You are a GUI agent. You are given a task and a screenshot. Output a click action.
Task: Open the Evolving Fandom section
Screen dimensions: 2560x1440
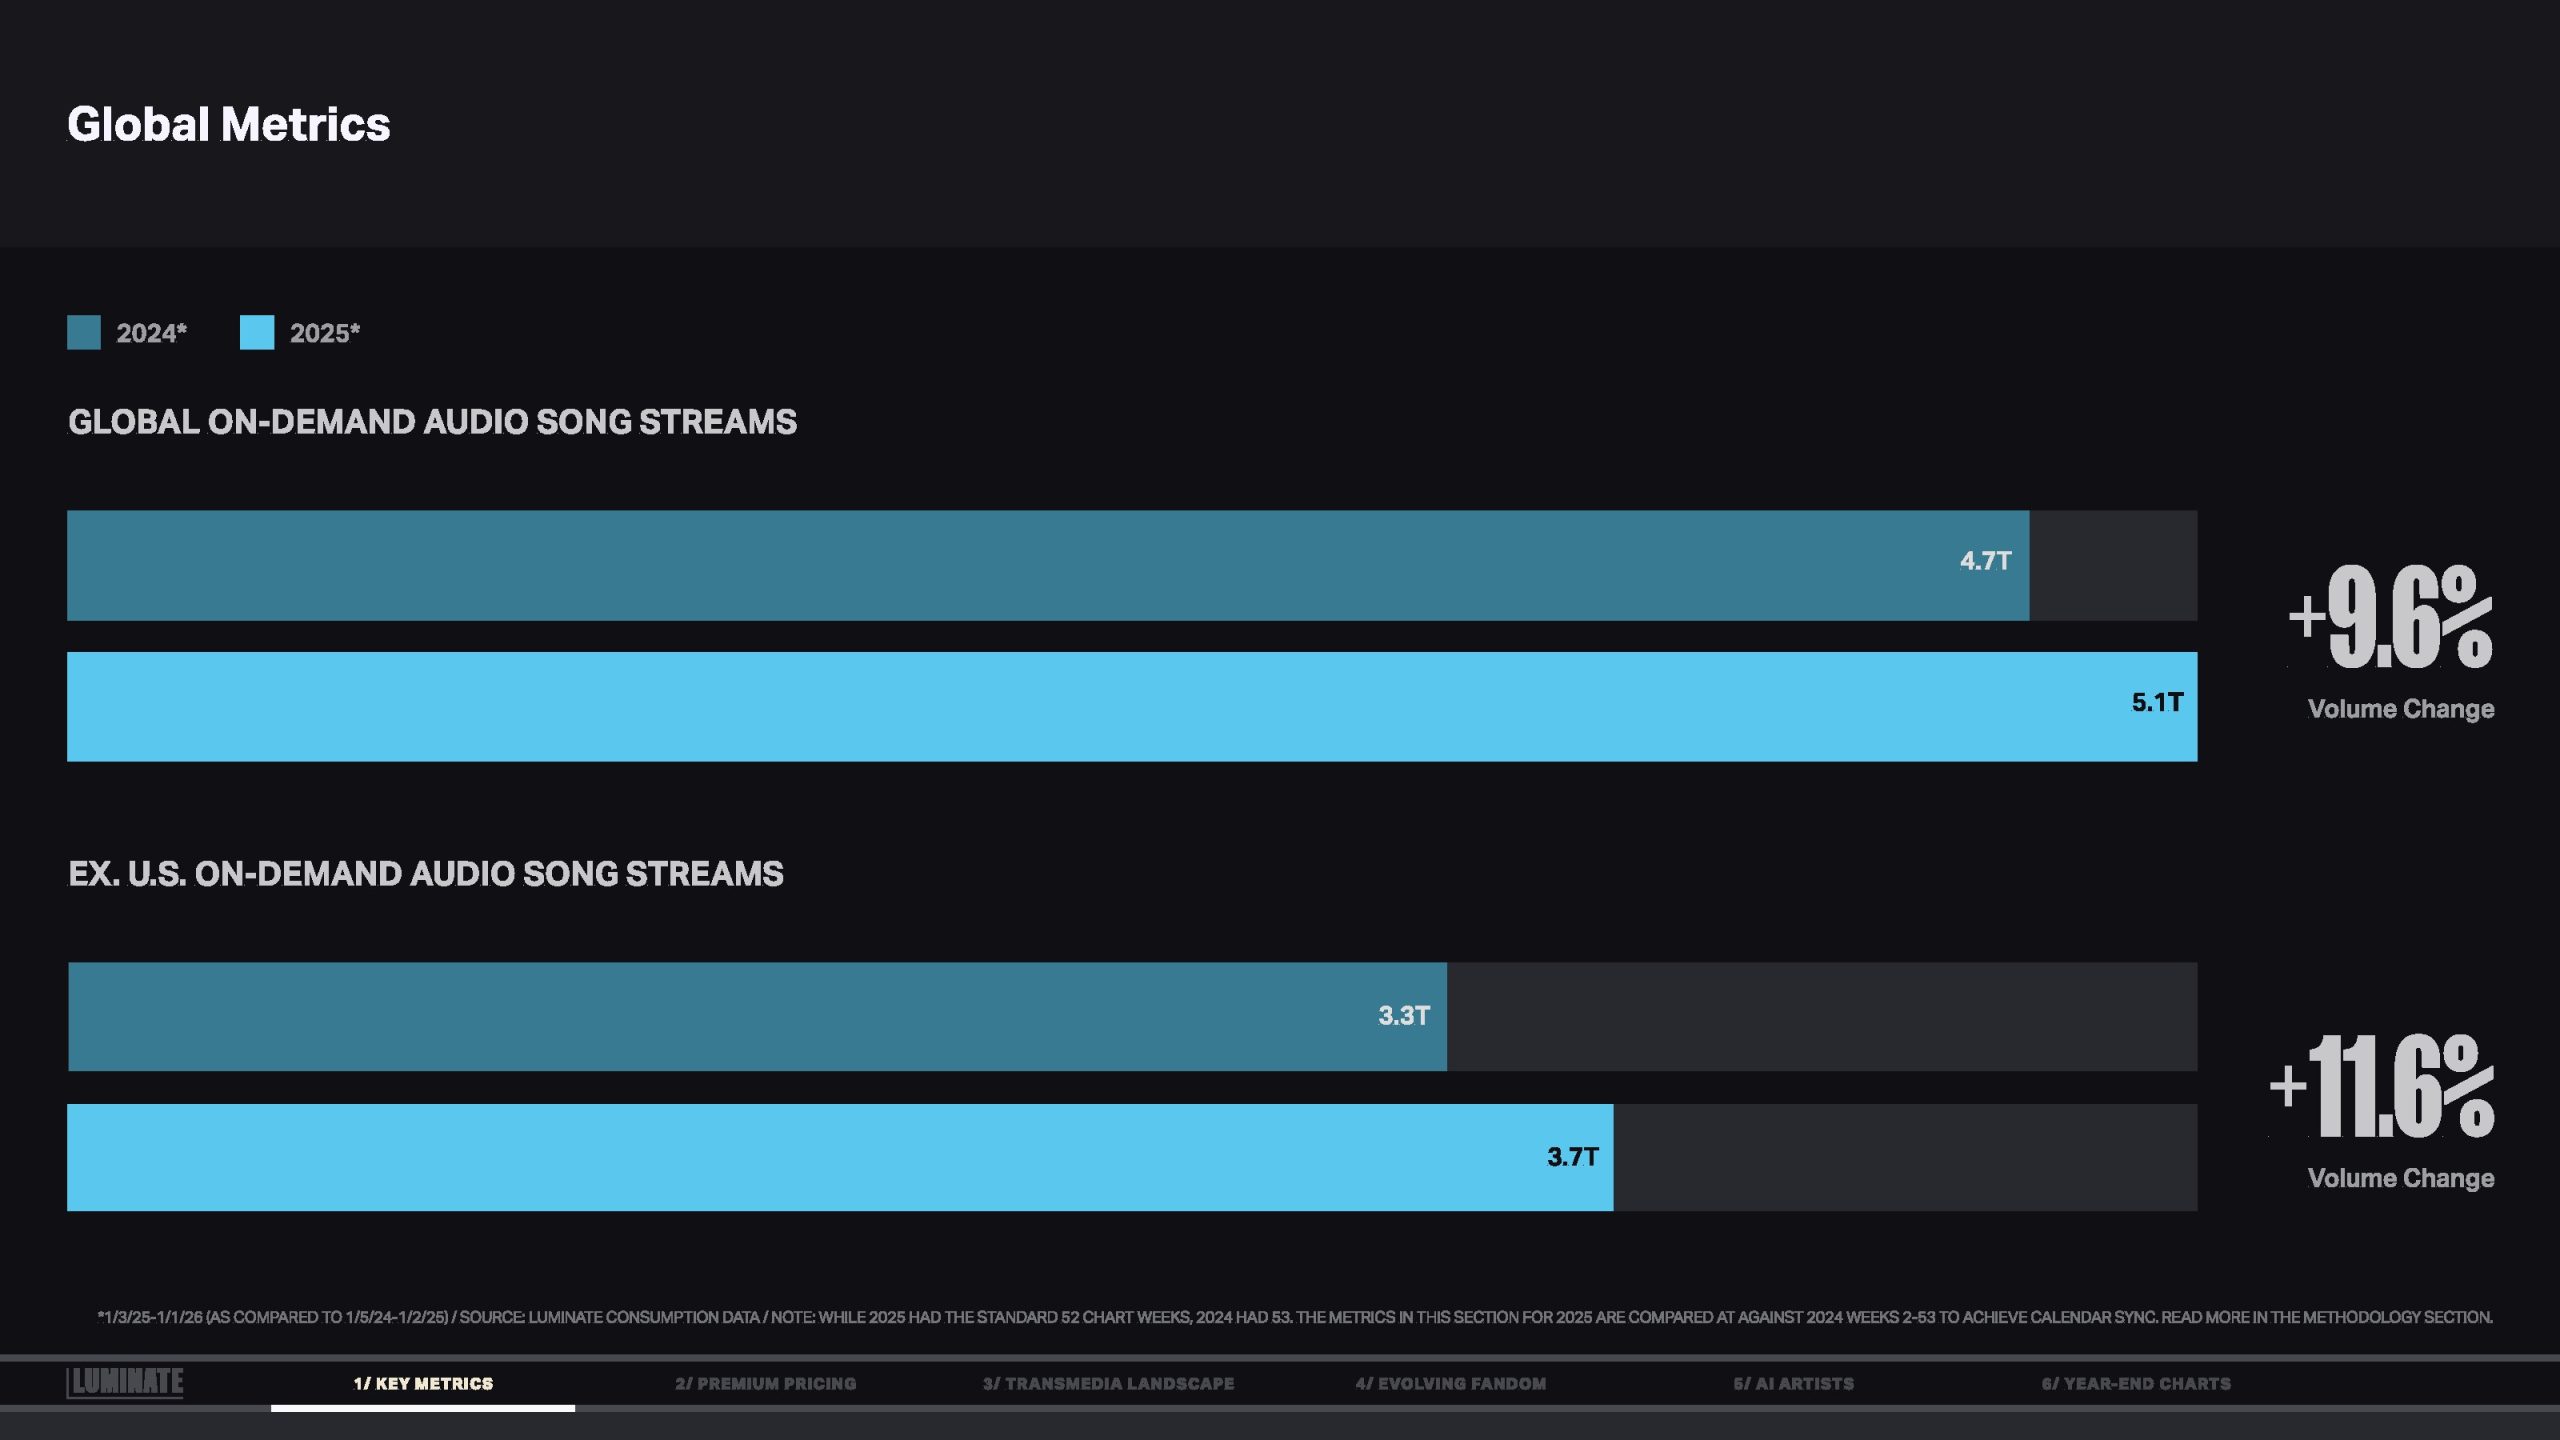tap(1450, 1384)
